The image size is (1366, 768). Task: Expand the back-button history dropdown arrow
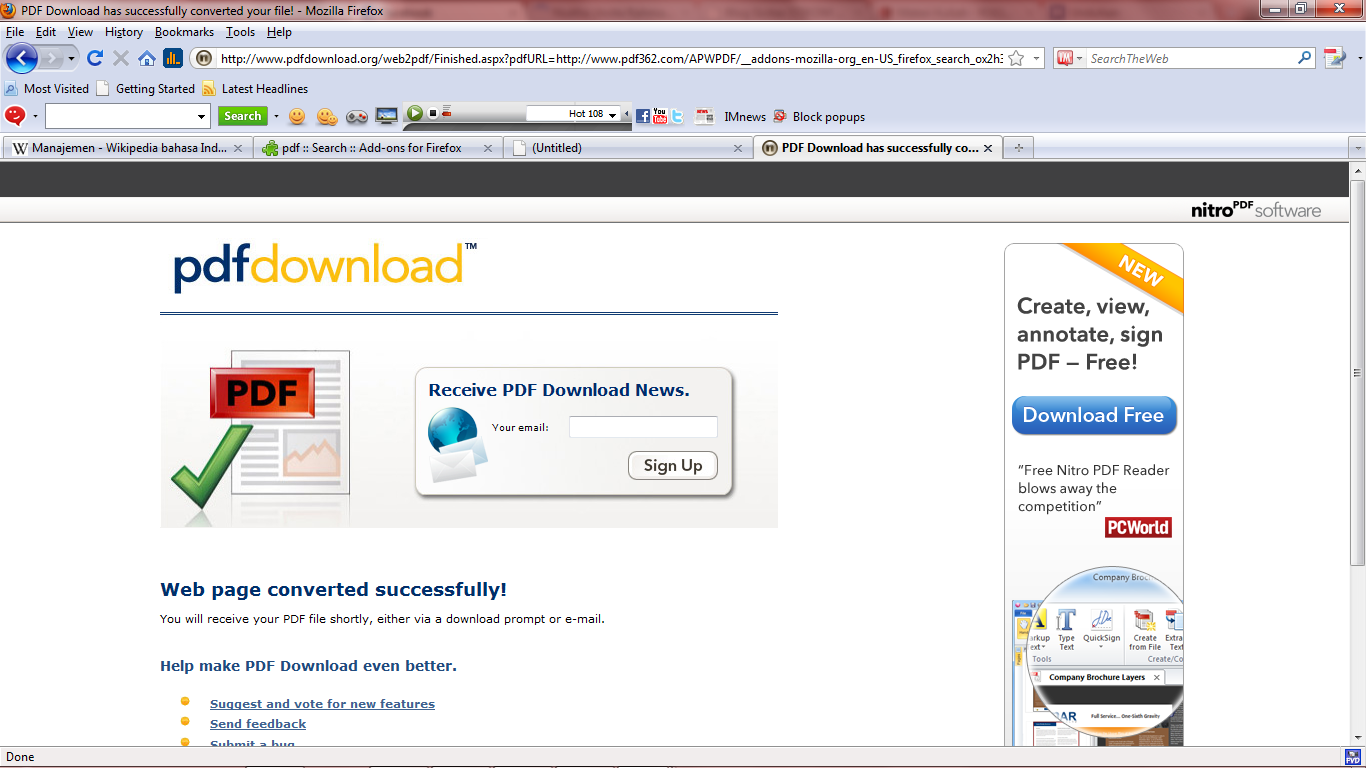(73, 59)
